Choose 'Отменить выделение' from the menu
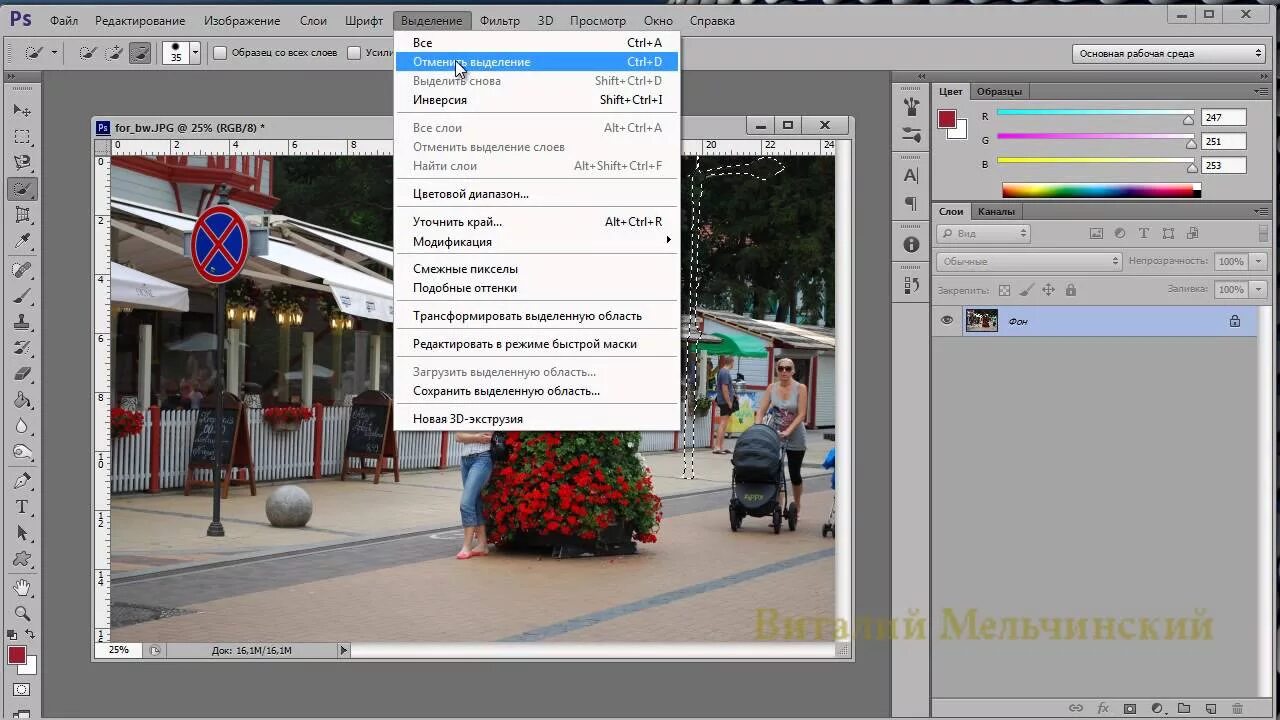Screen dimensions: 1280x720 (537, 62)
